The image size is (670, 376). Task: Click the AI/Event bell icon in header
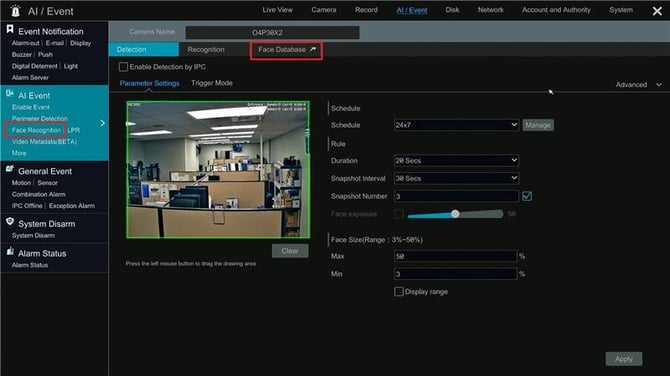point(16,11)
